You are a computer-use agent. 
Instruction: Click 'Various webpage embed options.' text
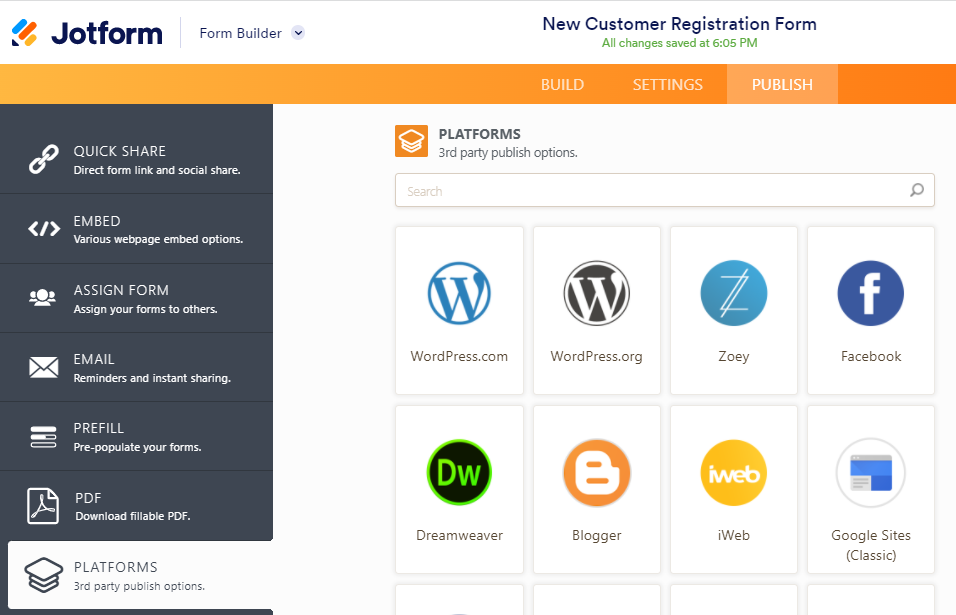coord(159,240)
